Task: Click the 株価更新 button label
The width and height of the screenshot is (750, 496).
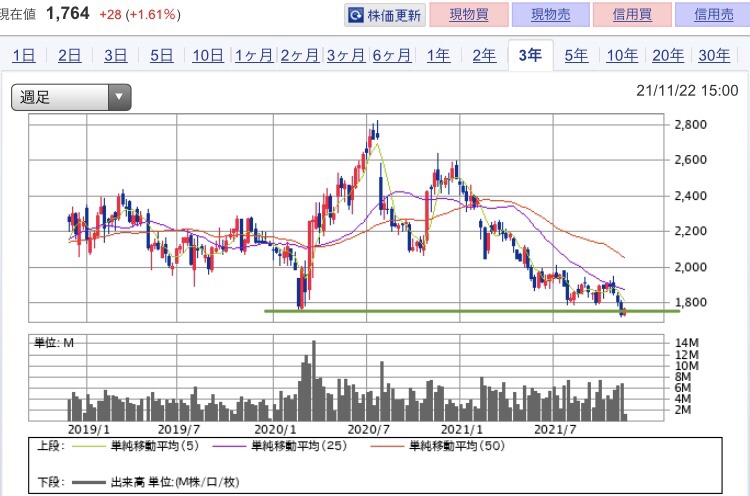Action: click(394, 15)
